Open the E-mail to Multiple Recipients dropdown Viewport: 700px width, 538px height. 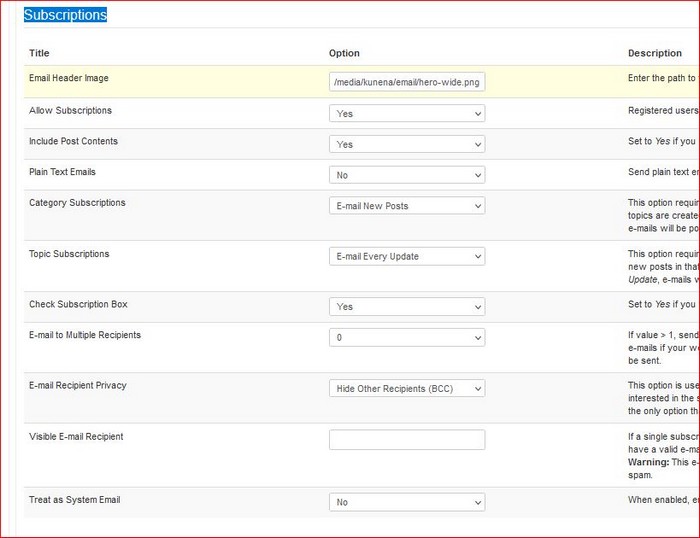point(407,338)
